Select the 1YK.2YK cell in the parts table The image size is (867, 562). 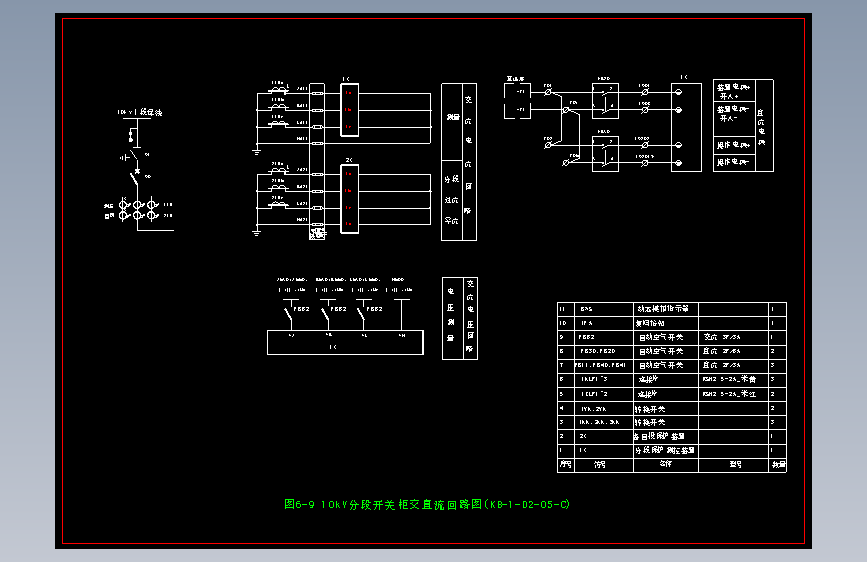(x=604, y=409)
